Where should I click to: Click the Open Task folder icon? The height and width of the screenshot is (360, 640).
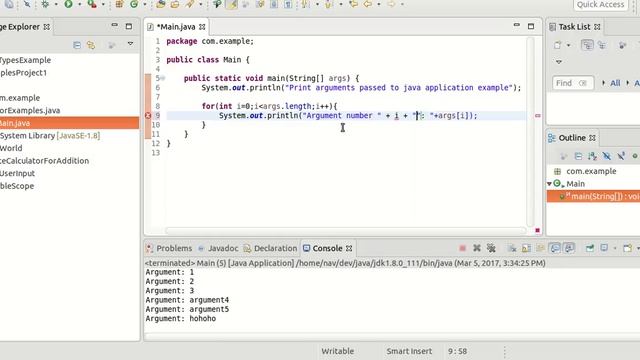pyautogui.click(x=175, y=4)
